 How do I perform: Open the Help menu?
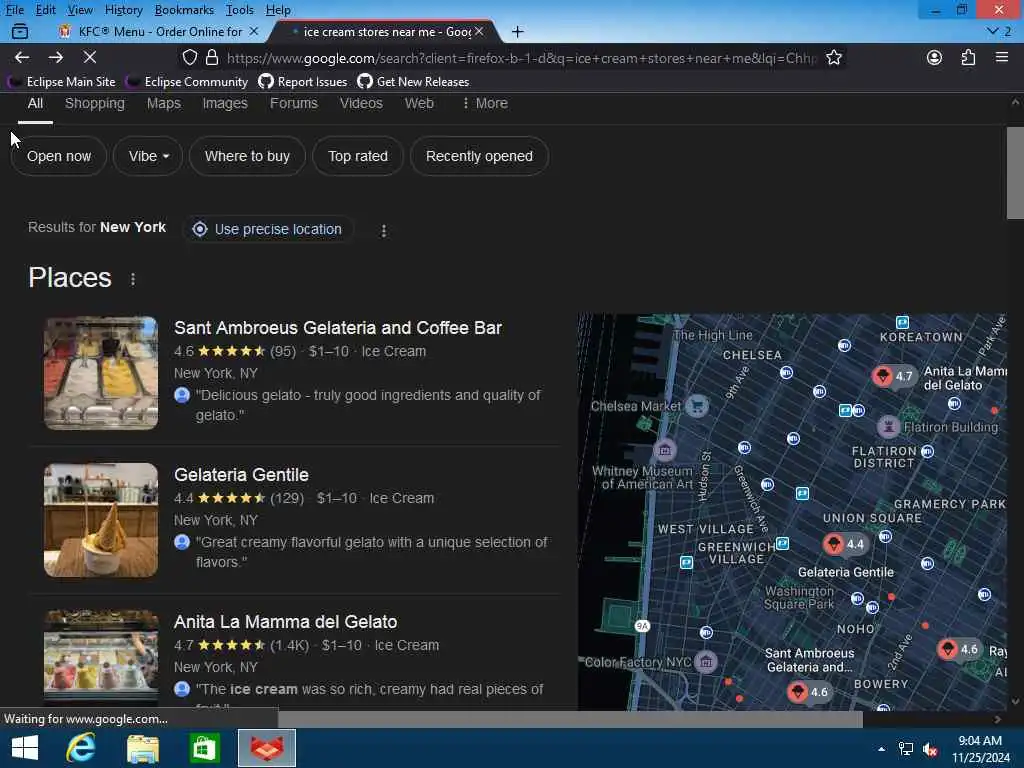278,10
